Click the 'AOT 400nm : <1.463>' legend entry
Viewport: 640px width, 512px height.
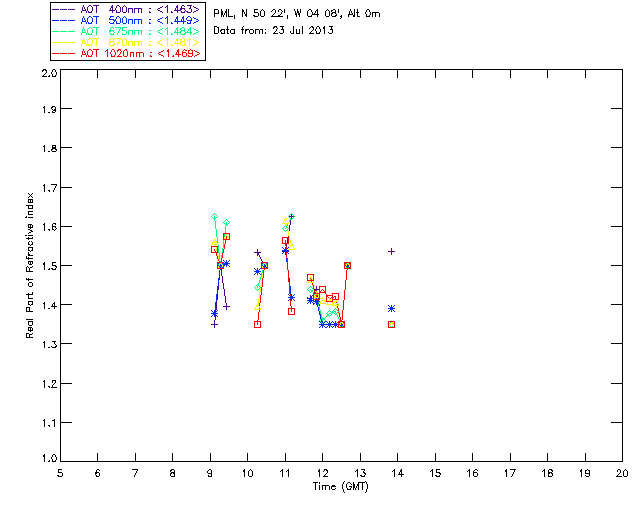click(127, 9)
